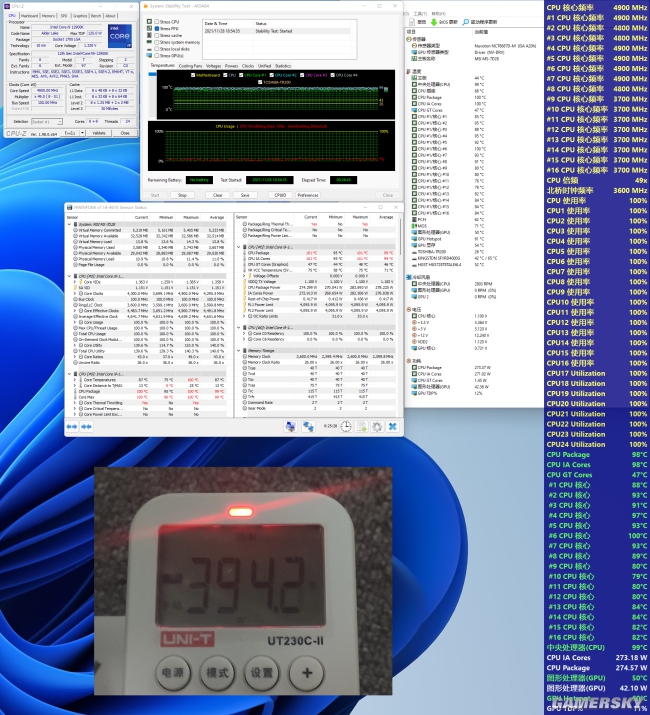The width and height of the screenshot is (650, 715).
Task: Click the driver update magnifier icon
Action: tap(465, 22)
